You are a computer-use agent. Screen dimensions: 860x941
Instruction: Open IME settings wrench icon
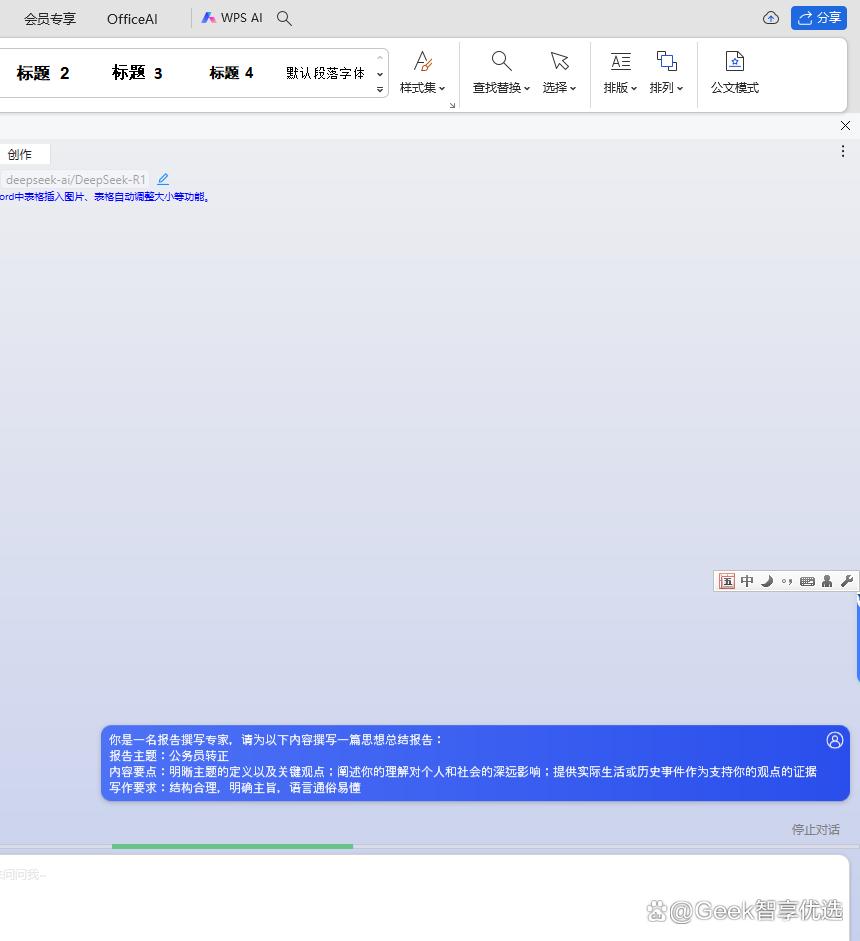(847, 581)
